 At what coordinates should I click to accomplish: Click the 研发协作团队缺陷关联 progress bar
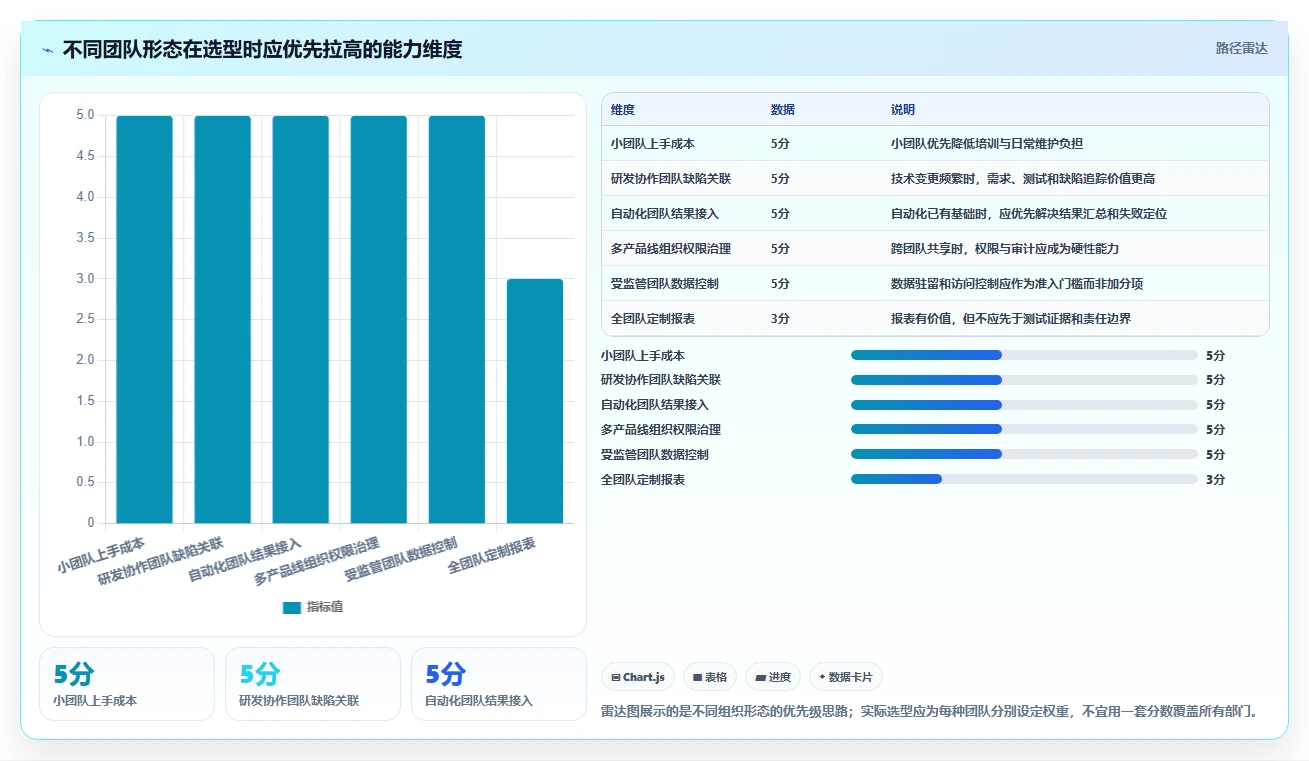tap(1024, 380)
